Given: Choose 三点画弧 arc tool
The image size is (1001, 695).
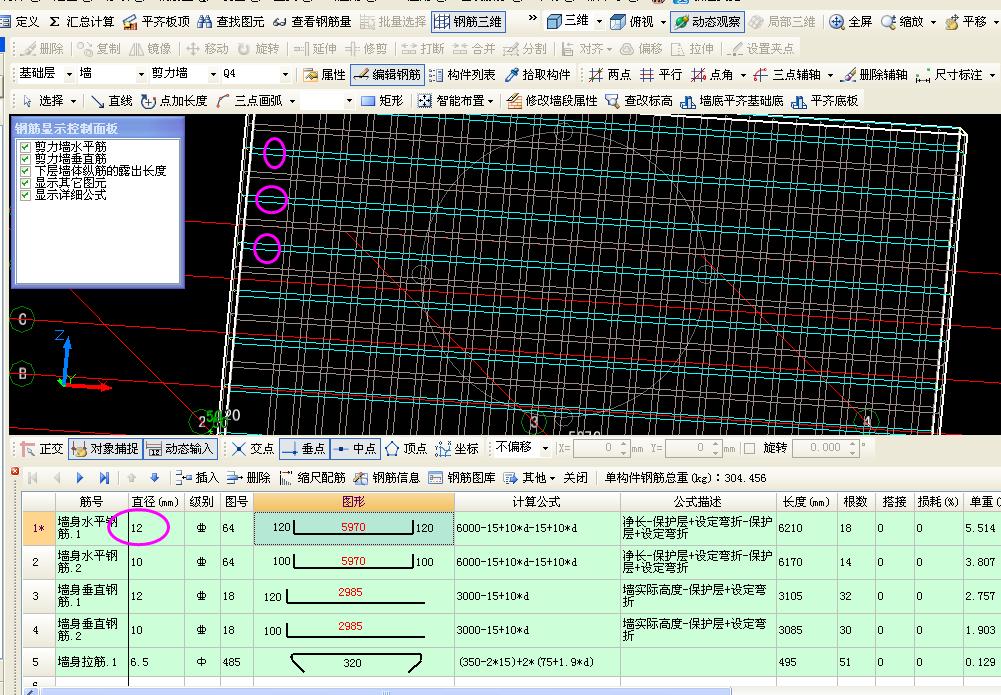Looking at the screenshot, I should pos(250,101).
